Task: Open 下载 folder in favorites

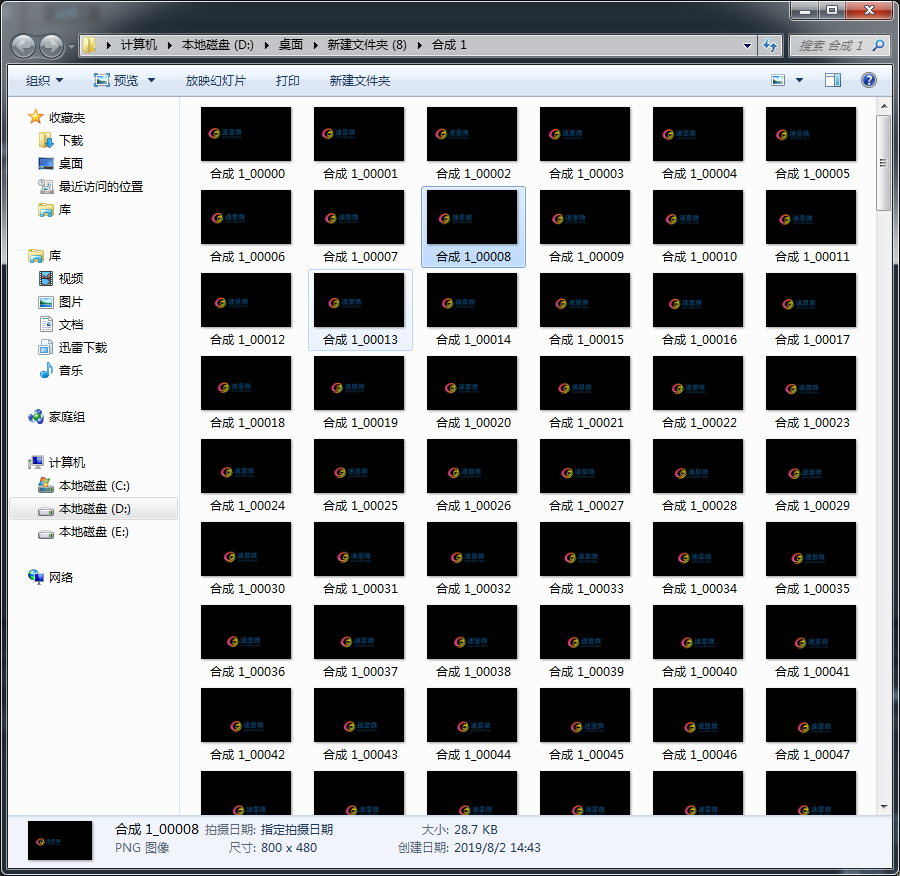Action: [70, 141]
